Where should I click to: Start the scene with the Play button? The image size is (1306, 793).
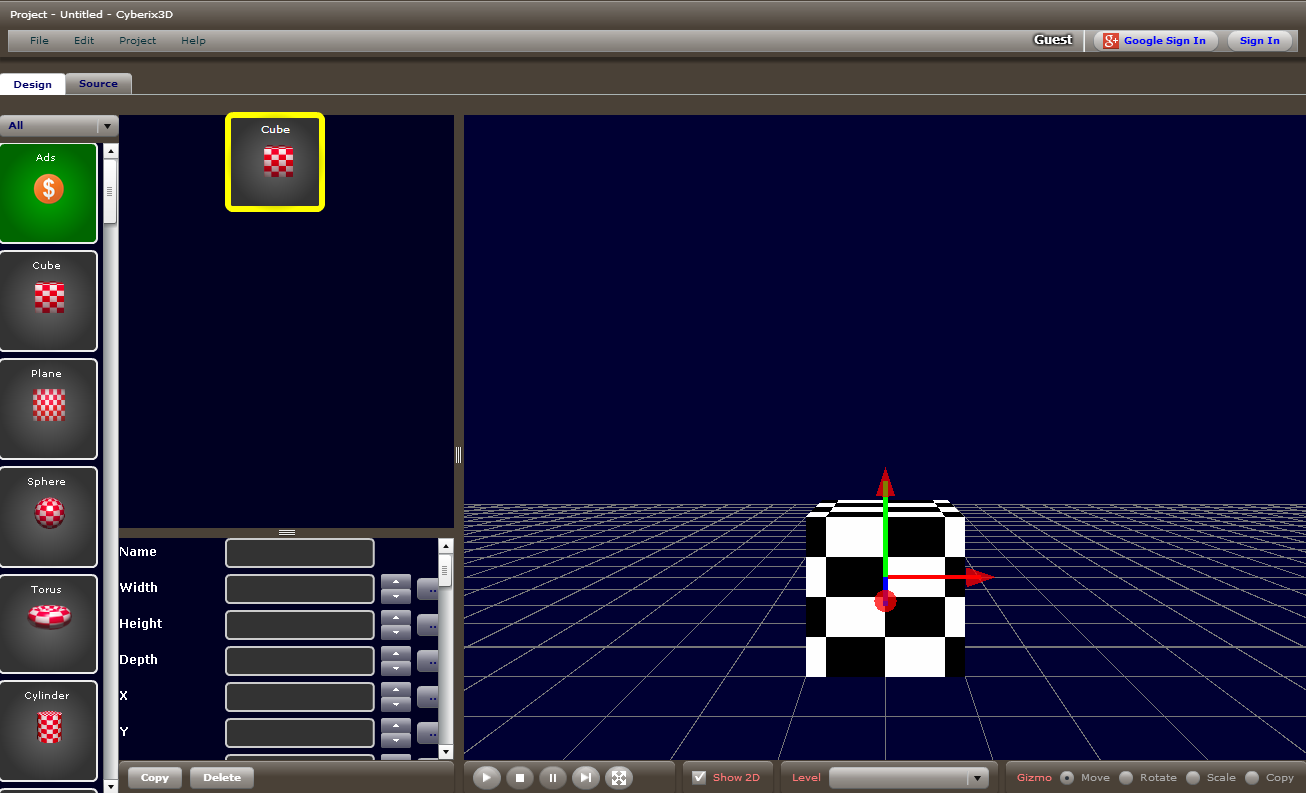click(x=486, y=777)
